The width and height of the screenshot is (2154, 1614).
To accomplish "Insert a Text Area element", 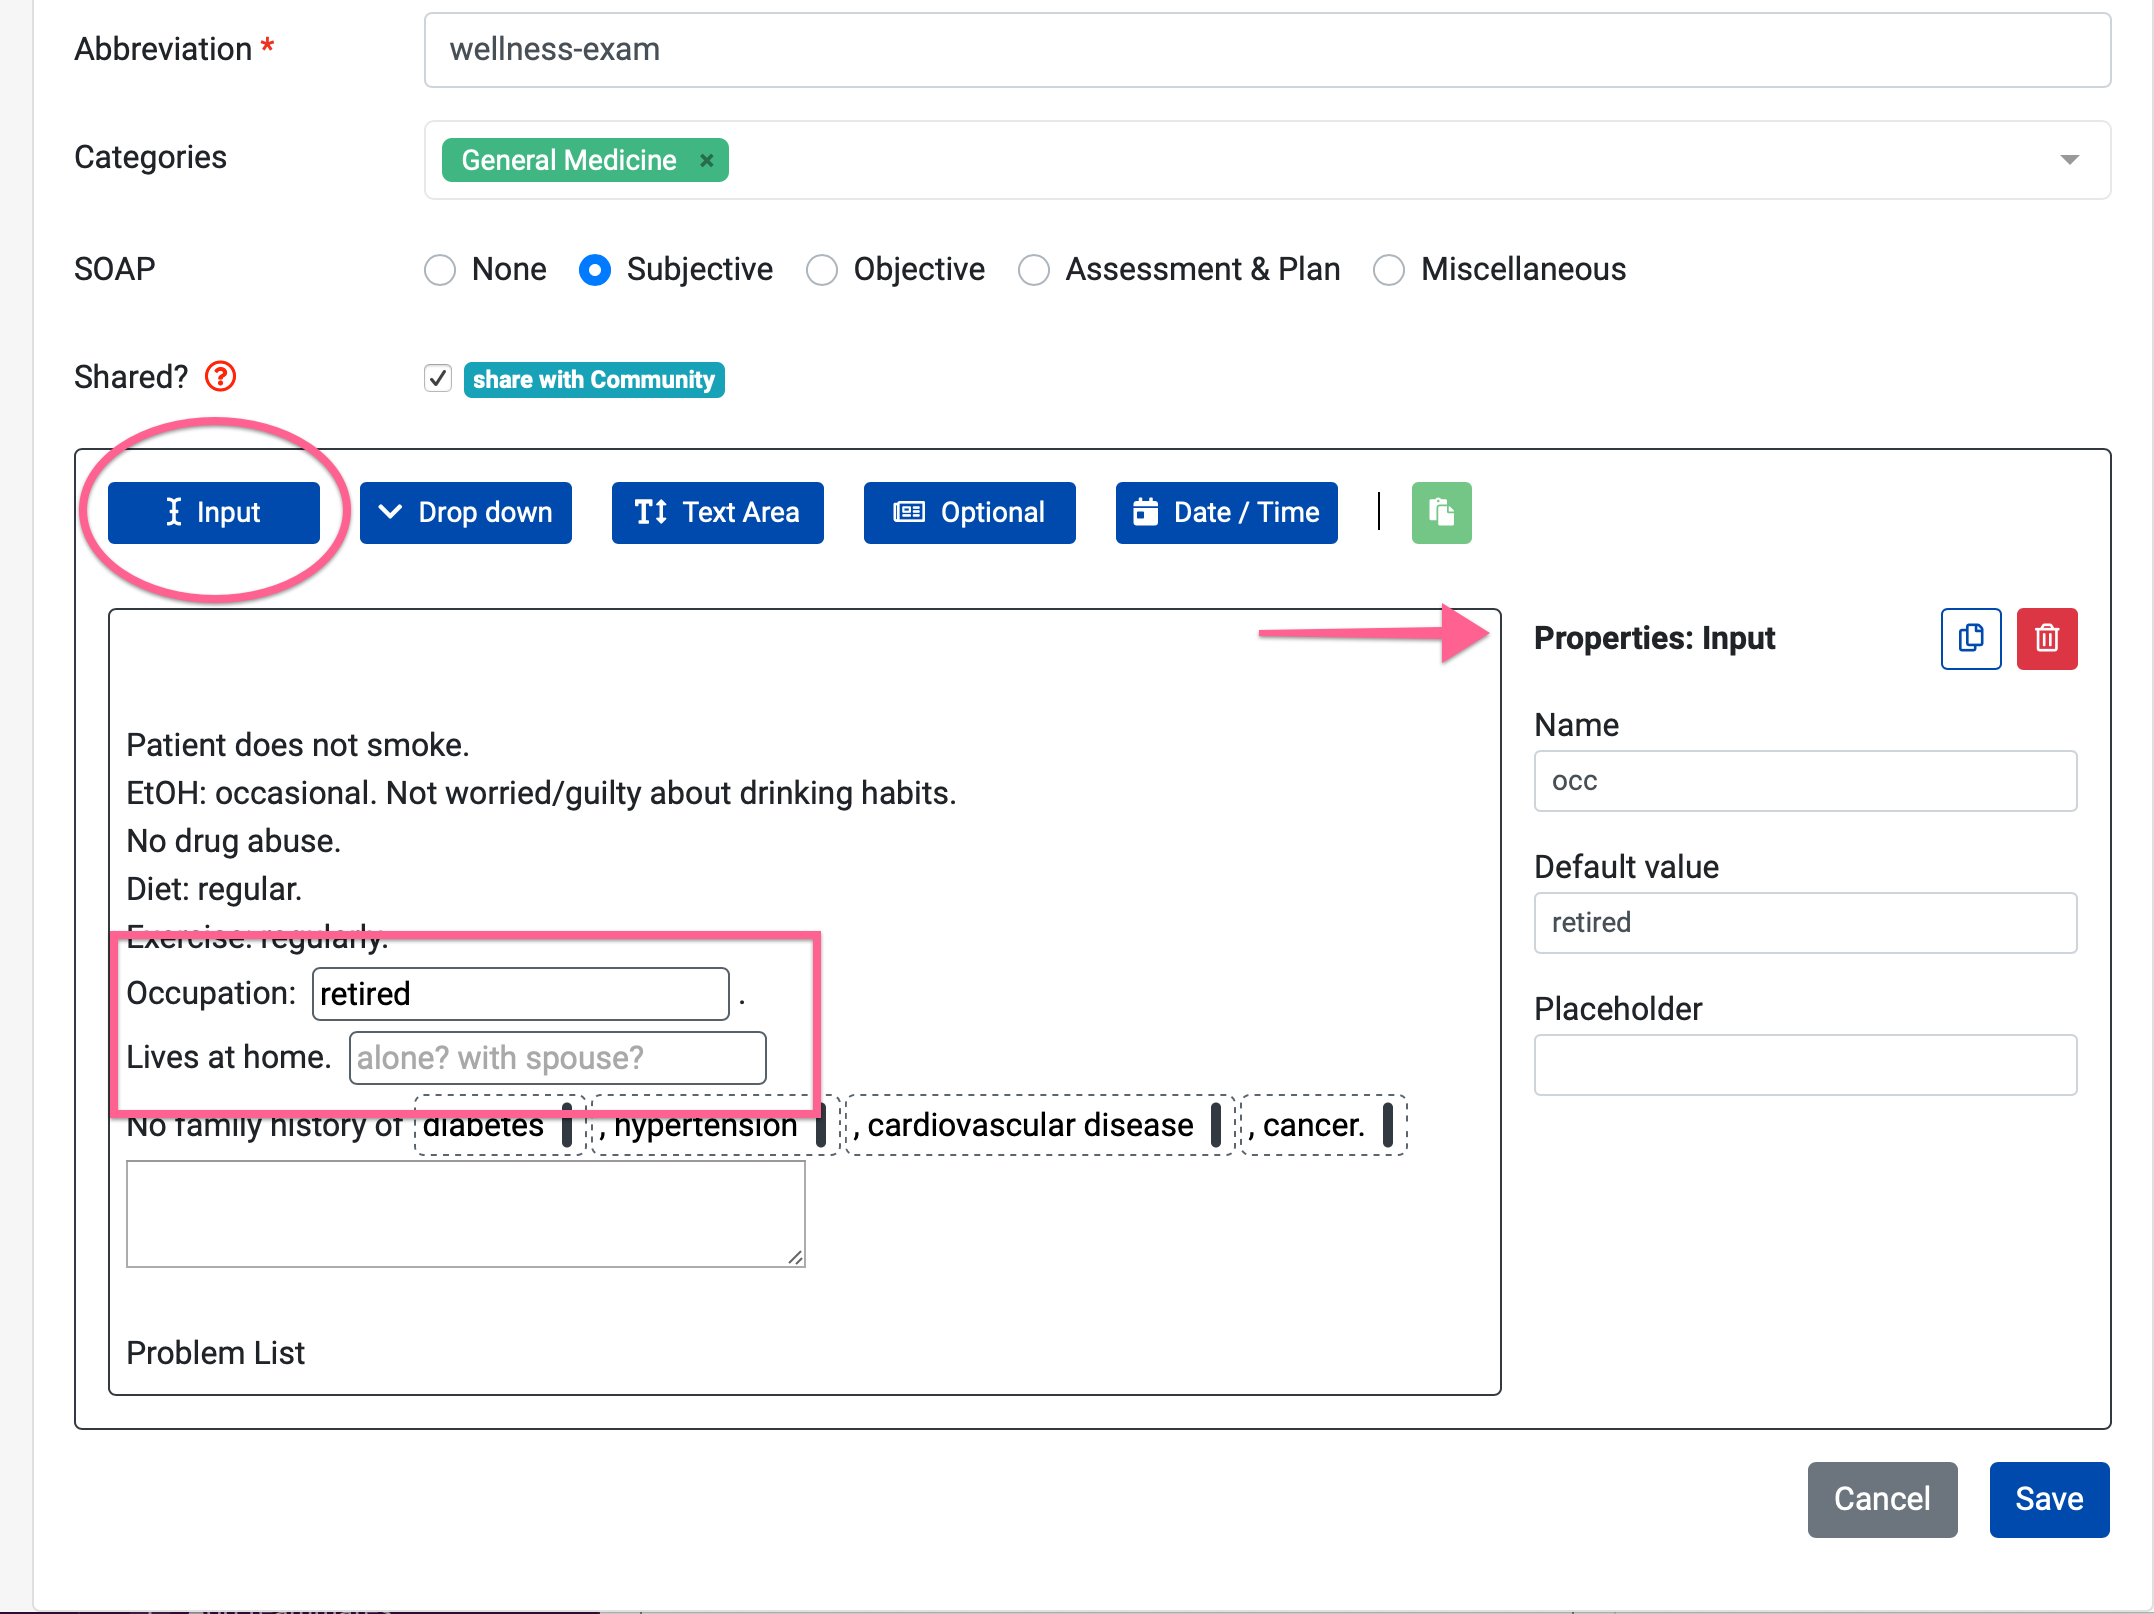I will coord(717,513).
